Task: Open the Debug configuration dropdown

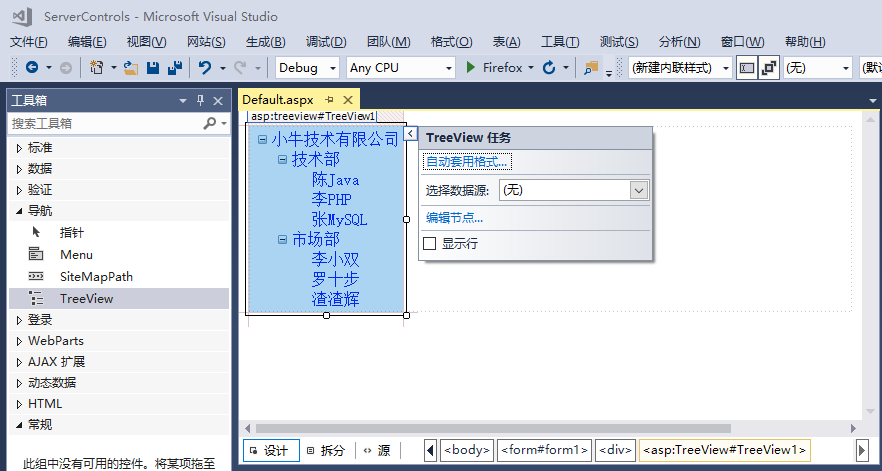Action: point(331,68)
